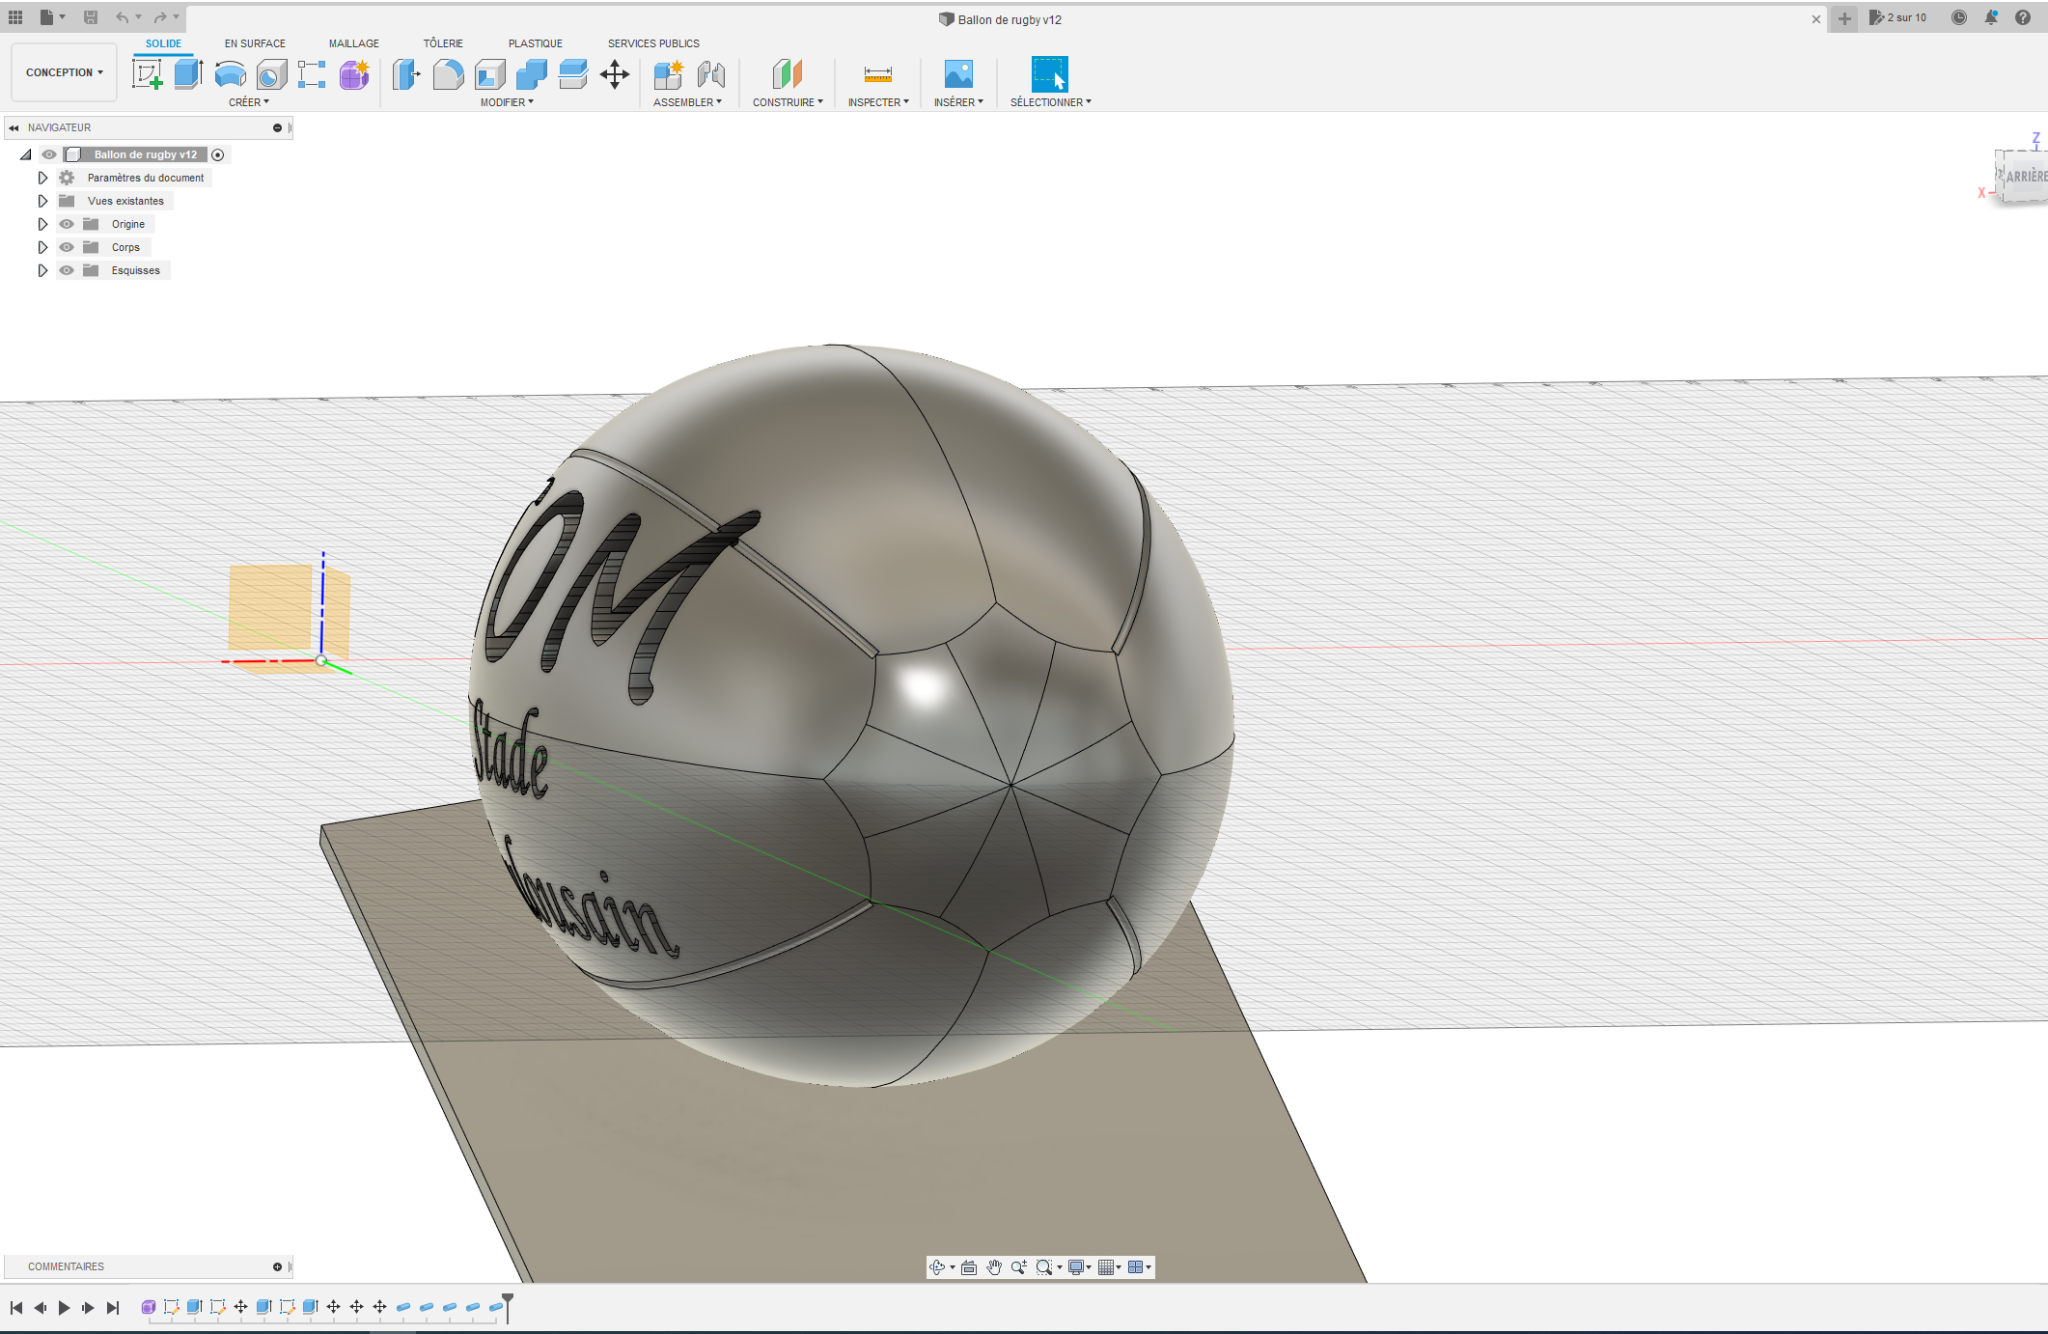Toggle visibility of Ballon de rugby v12 root
The height and width of the screenshot is (1334, 2048).
pyautogui.click(x=49, y=154)
